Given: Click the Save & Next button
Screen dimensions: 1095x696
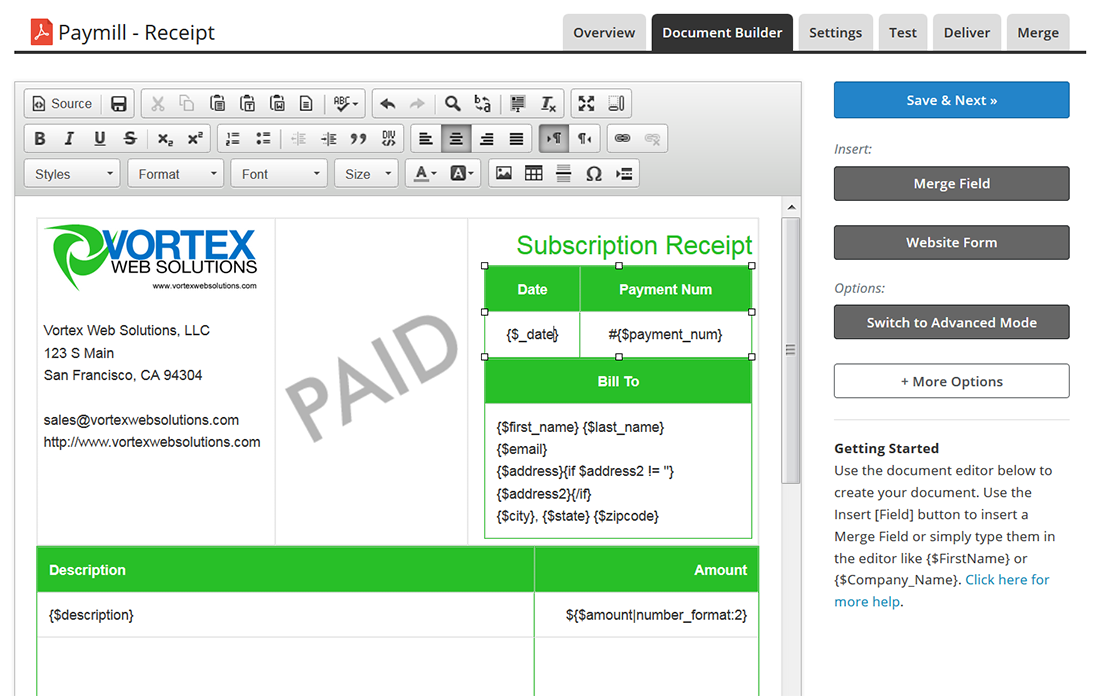Looking at the screenshot, I should click(x=951, y=100).
